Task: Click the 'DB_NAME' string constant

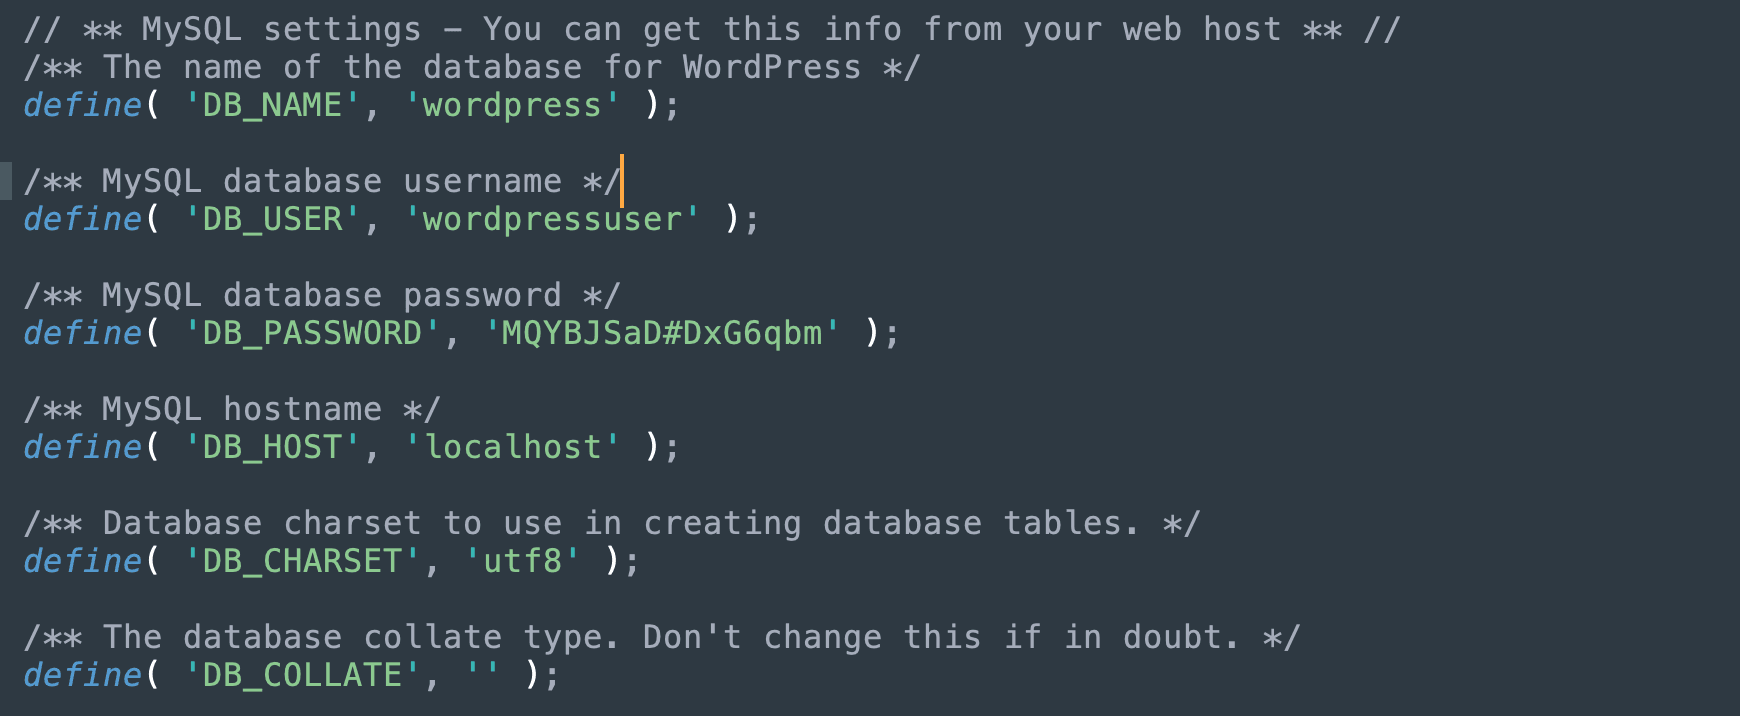Action: coord(272,105)
